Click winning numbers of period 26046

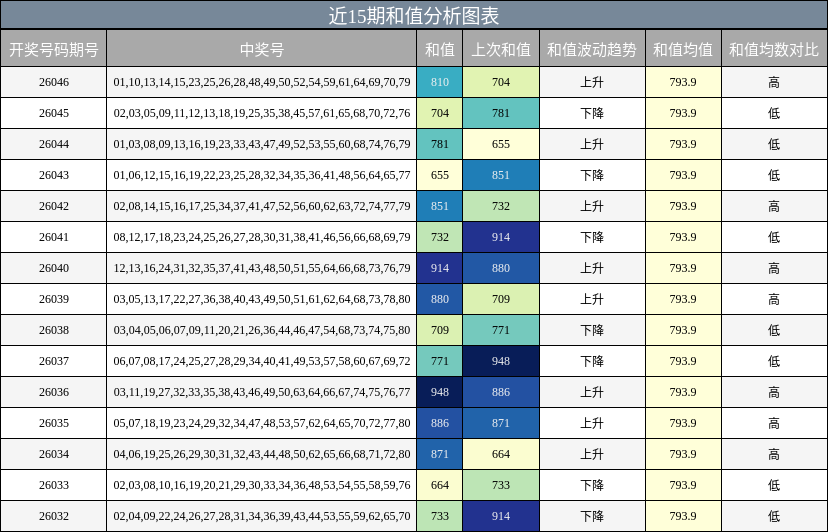point(261,82)
